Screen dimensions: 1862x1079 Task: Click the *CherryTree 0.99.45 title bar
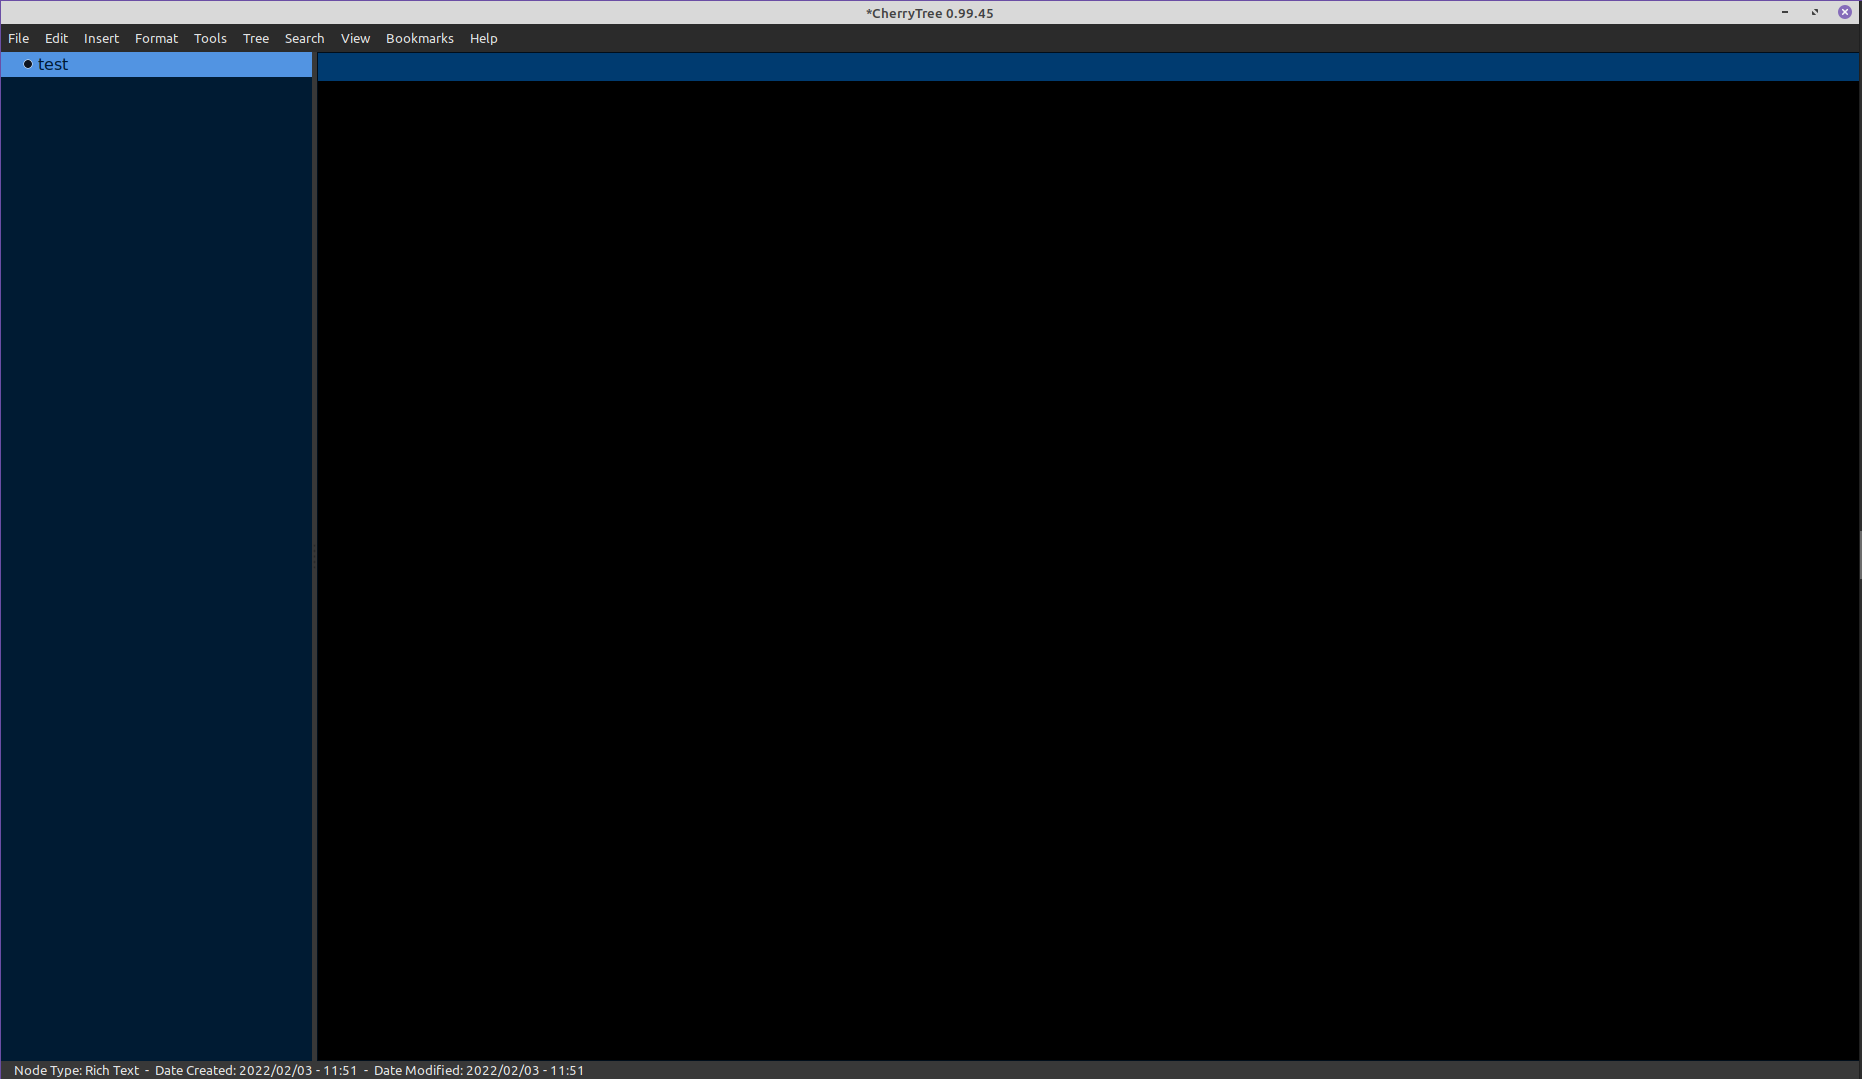click(930, 13)
